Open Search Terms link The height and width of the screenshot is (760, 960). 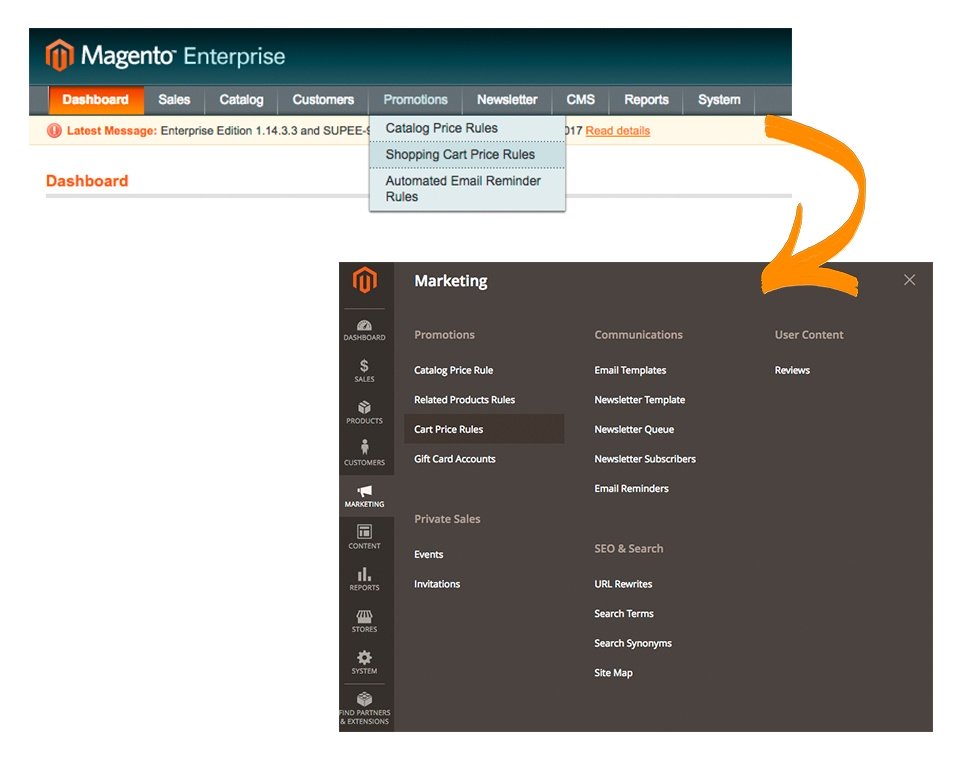(624, 613)
